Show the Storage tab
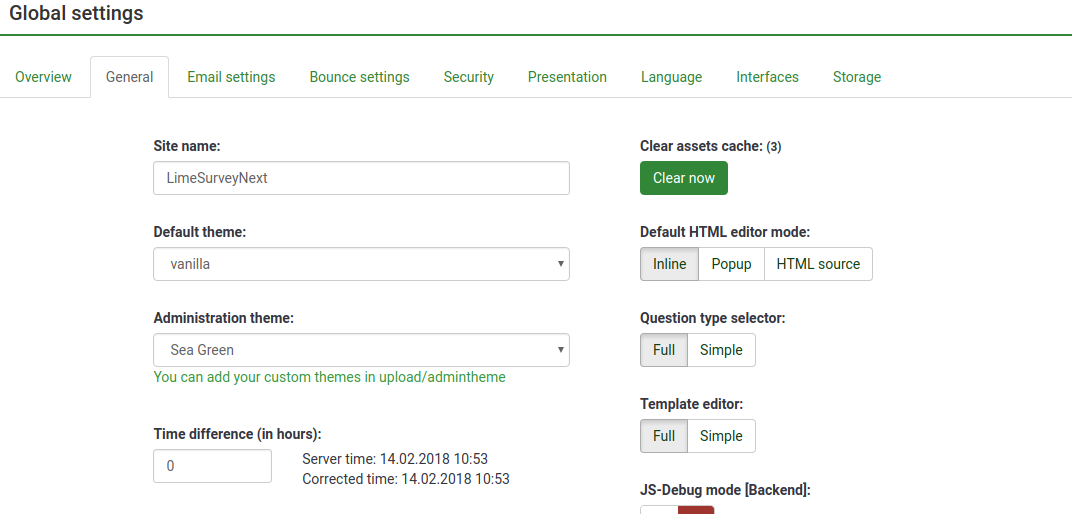This screenshot has width=1072, height=514. (x=856, y=77)
